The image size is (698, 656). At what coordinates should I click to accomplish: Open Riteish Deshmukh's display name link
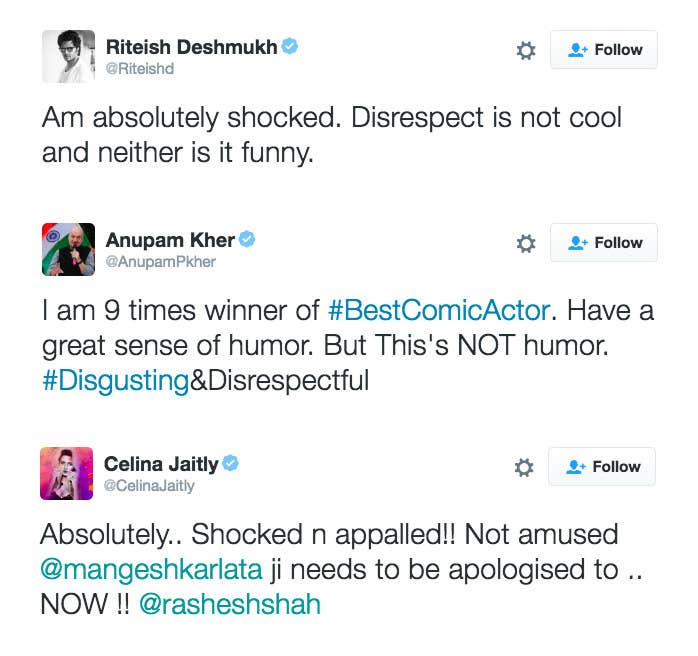pos(191,47)
